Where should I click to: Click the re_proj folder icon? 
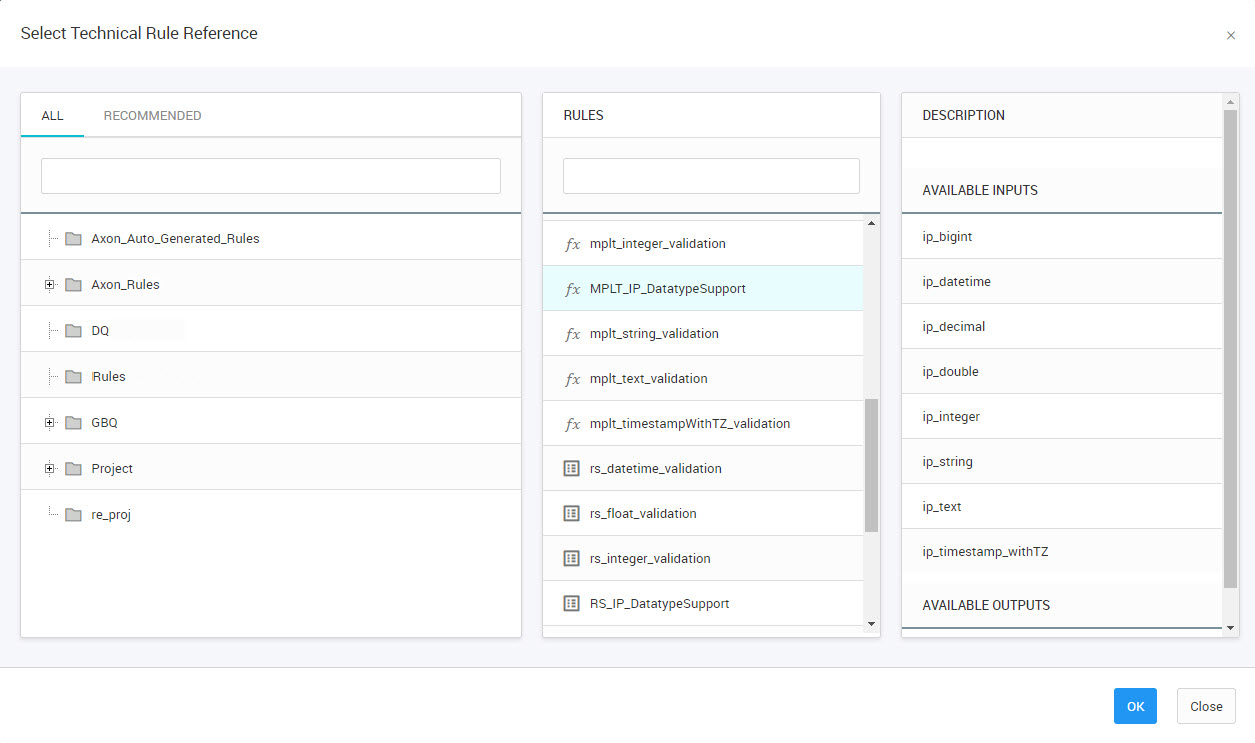click(x=73, y=515)
